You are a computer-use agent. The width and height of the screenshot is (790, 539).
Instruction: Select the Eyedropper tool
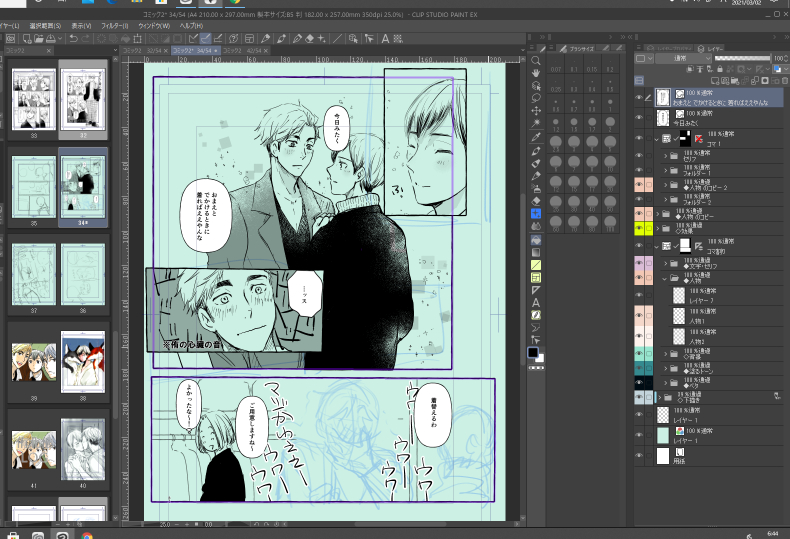536,137
